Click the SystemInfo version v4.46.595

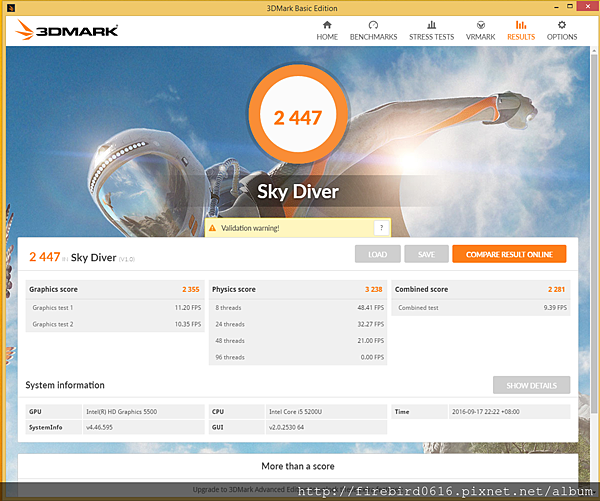coord(99,427)
